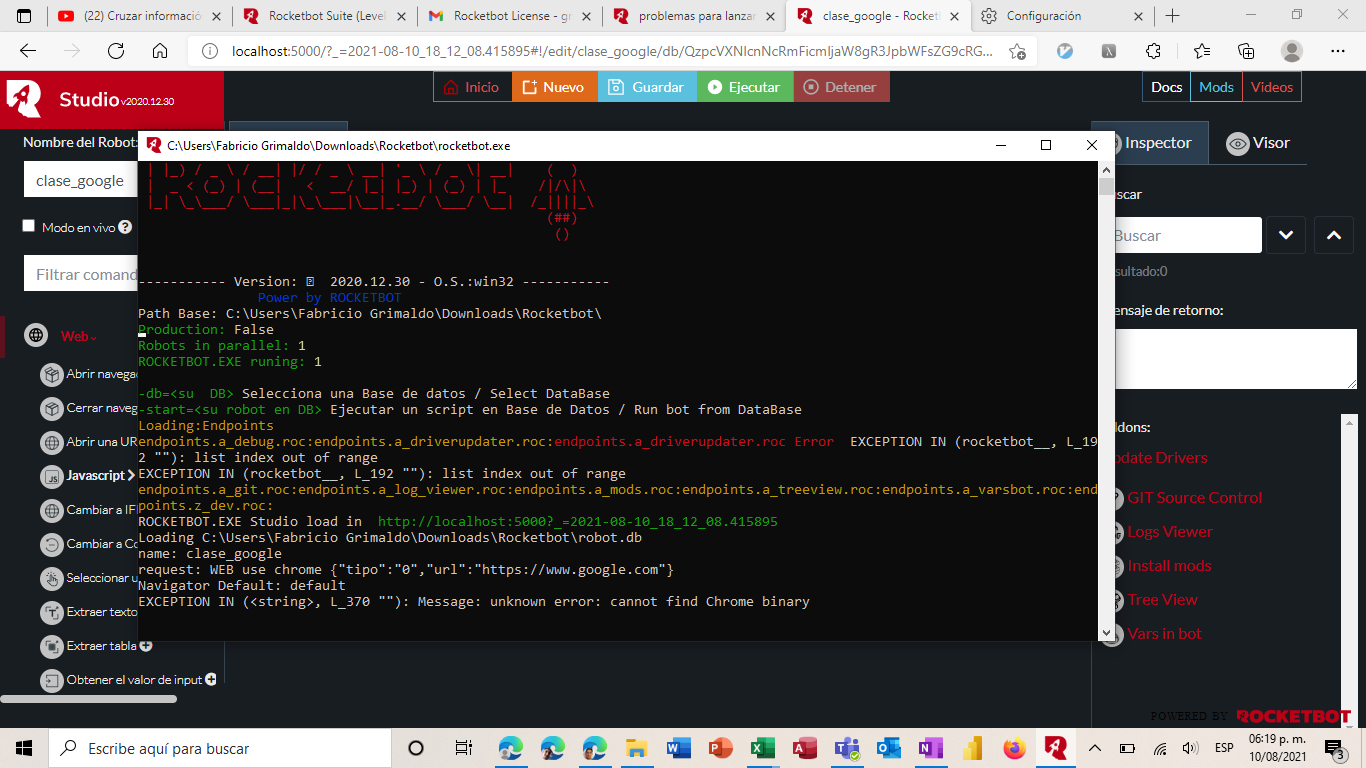The image size is (1366, 768).
Task: Open the Mods menu item
Action: coord(1216,87)
